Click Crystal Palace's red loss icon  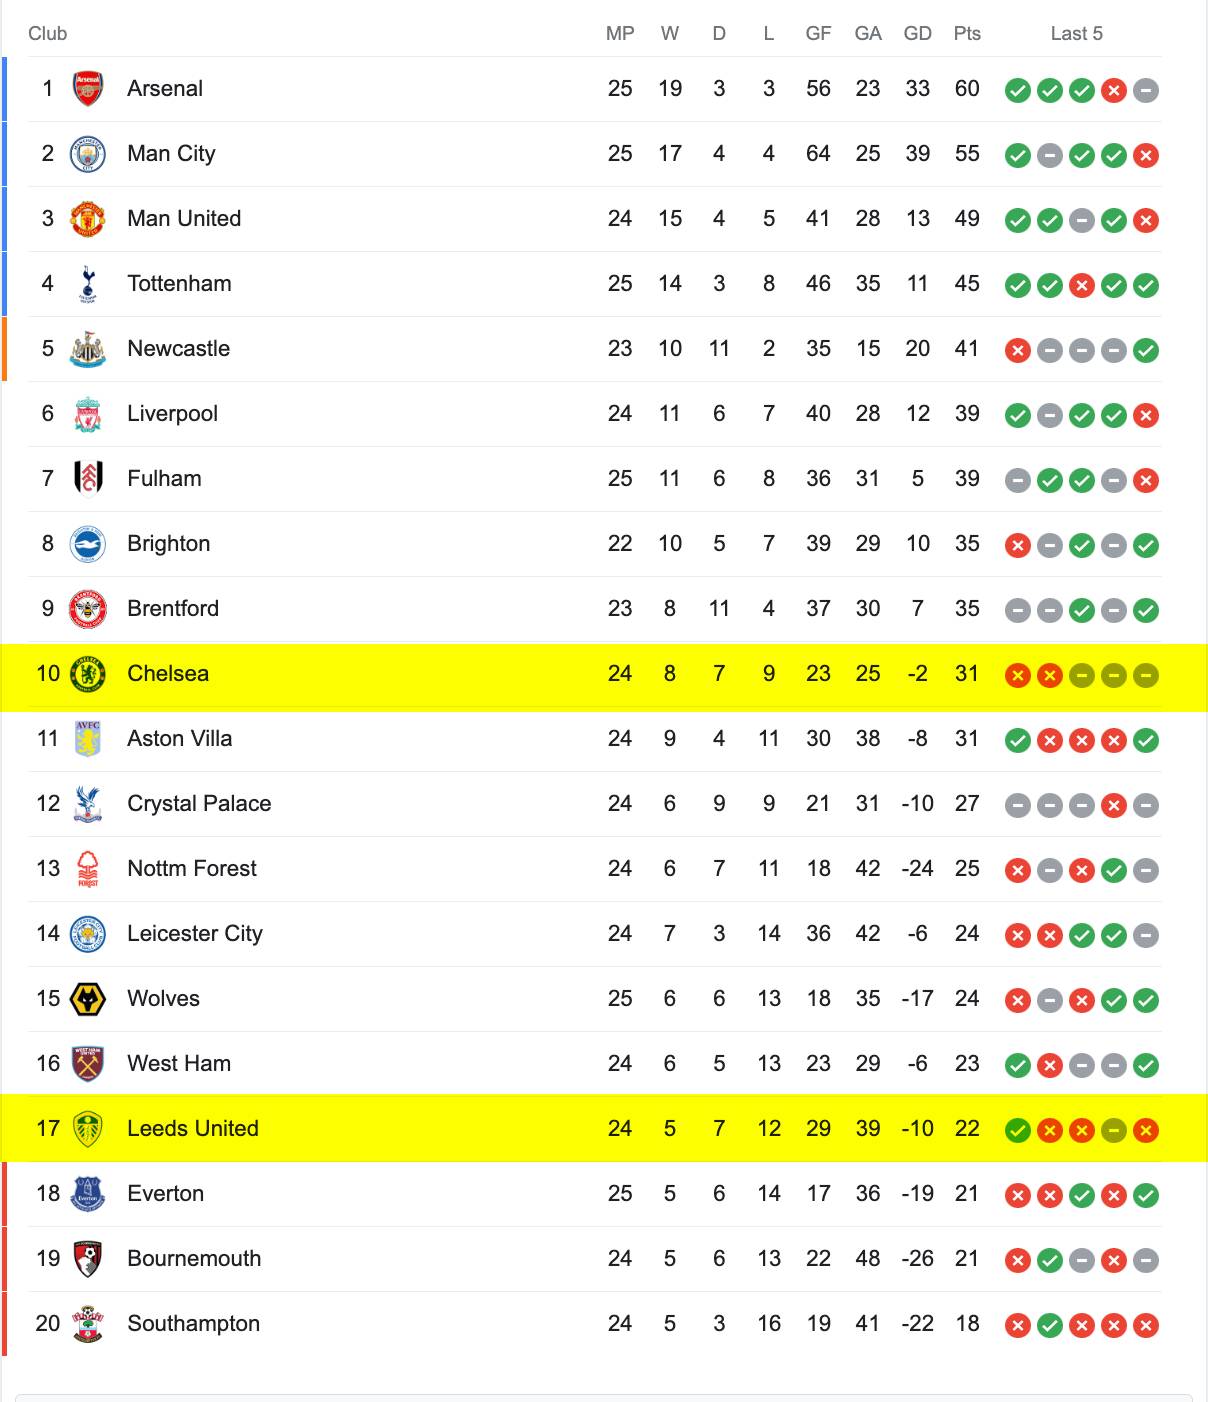point(1114,806)
